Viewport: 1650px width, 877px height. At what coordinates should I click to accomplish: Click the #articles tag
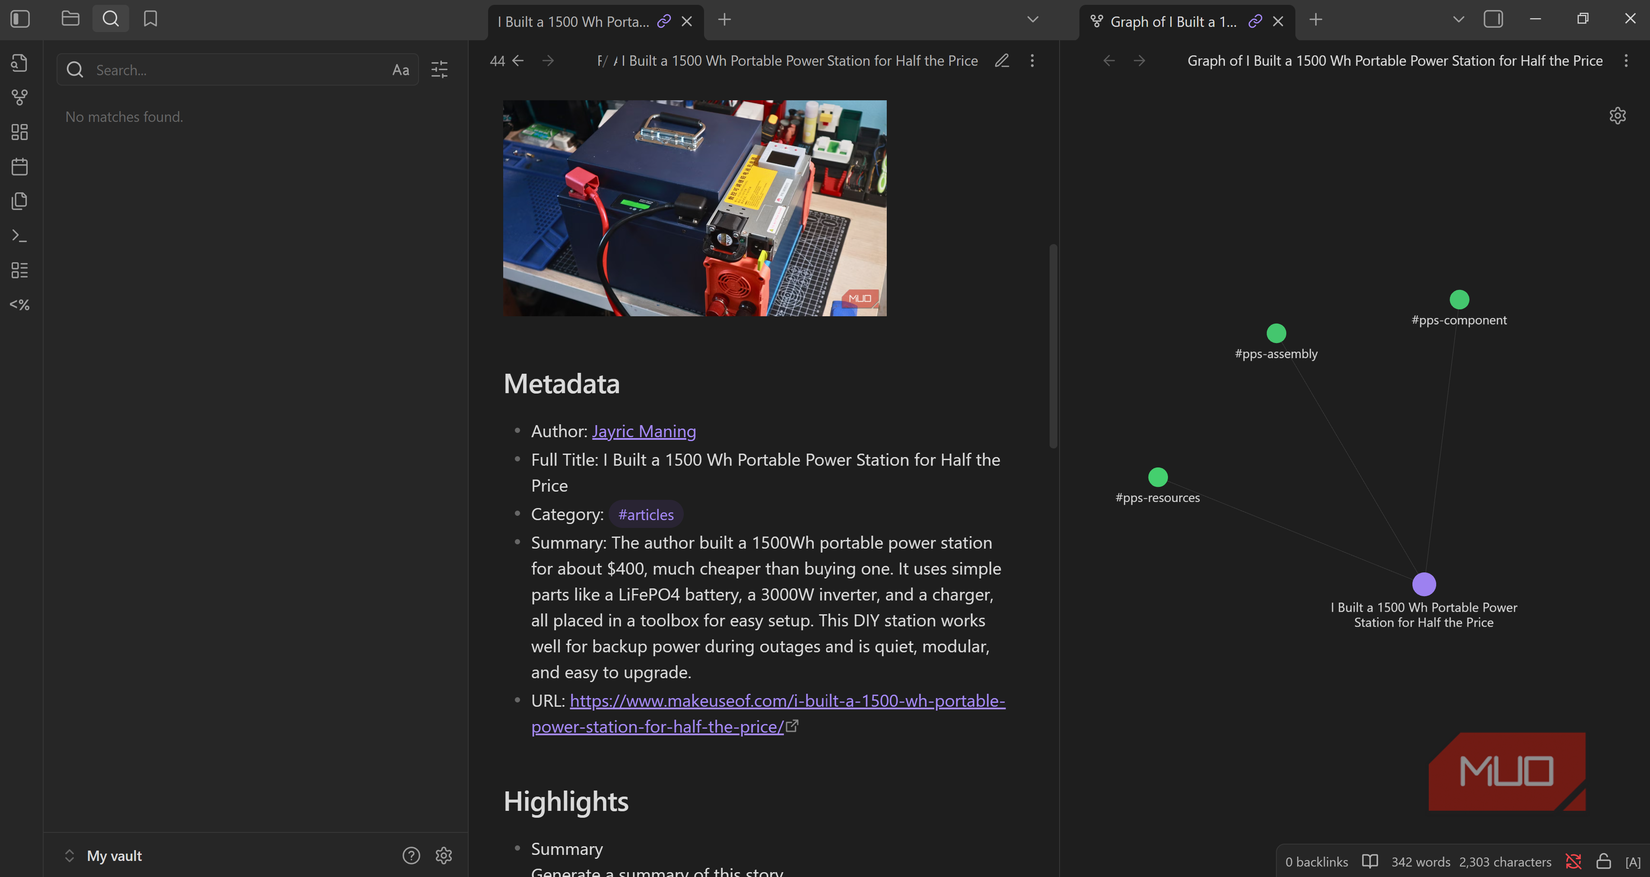tap(646, 515)
